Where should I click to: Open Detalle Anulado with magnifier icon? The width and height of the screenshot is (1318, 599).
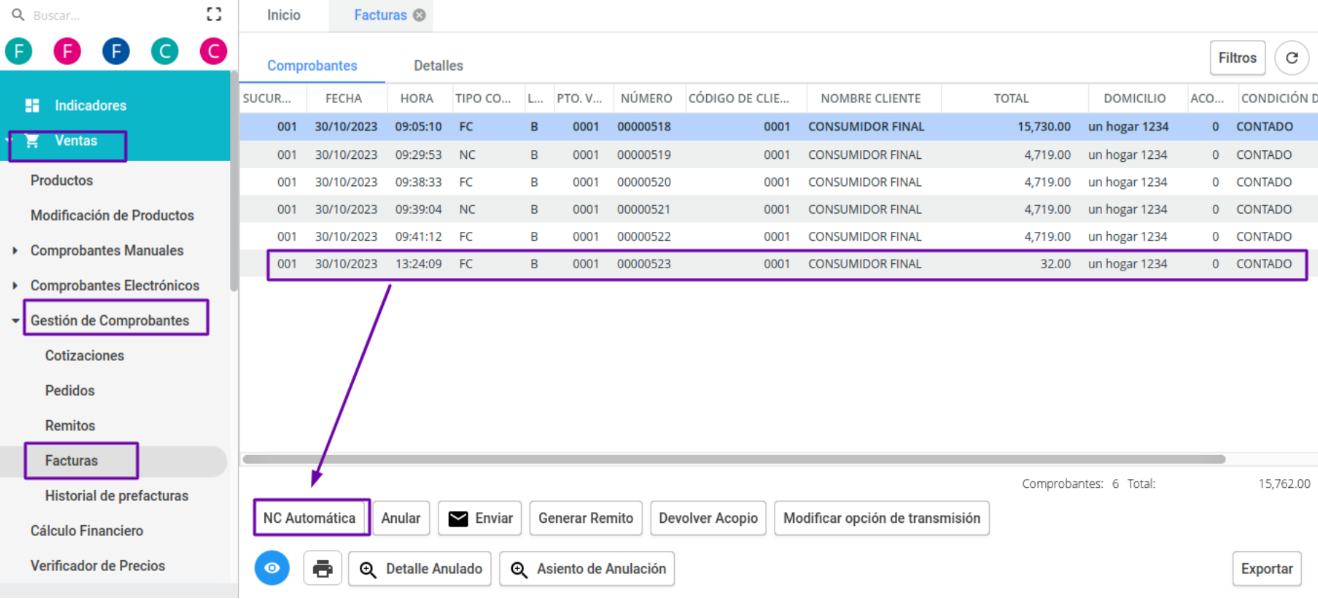click(x=420, y=568)
